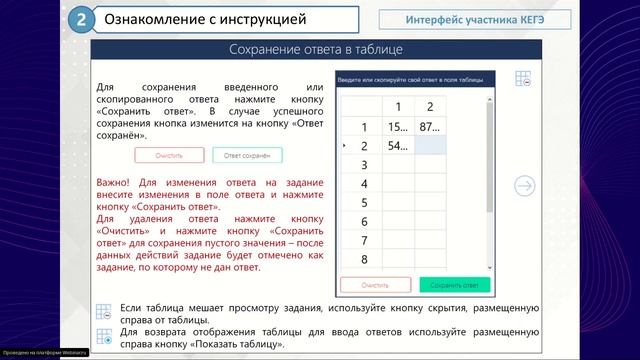The image size is (640, 360).
Task: Click step number '2' circle badge
Action: click(81, 20)
